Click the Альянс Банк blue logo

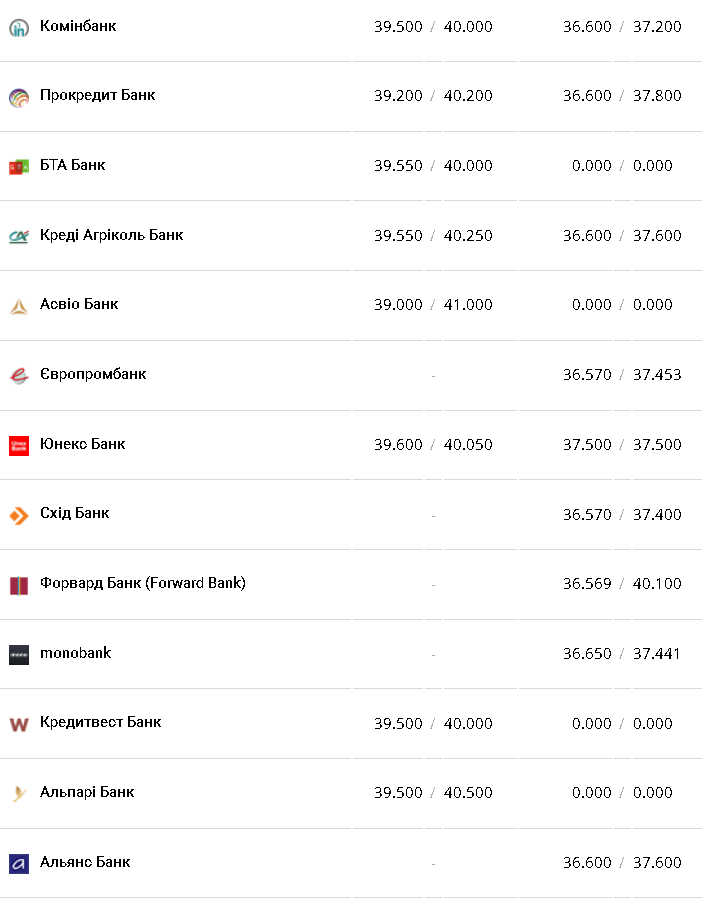(19, 864)
